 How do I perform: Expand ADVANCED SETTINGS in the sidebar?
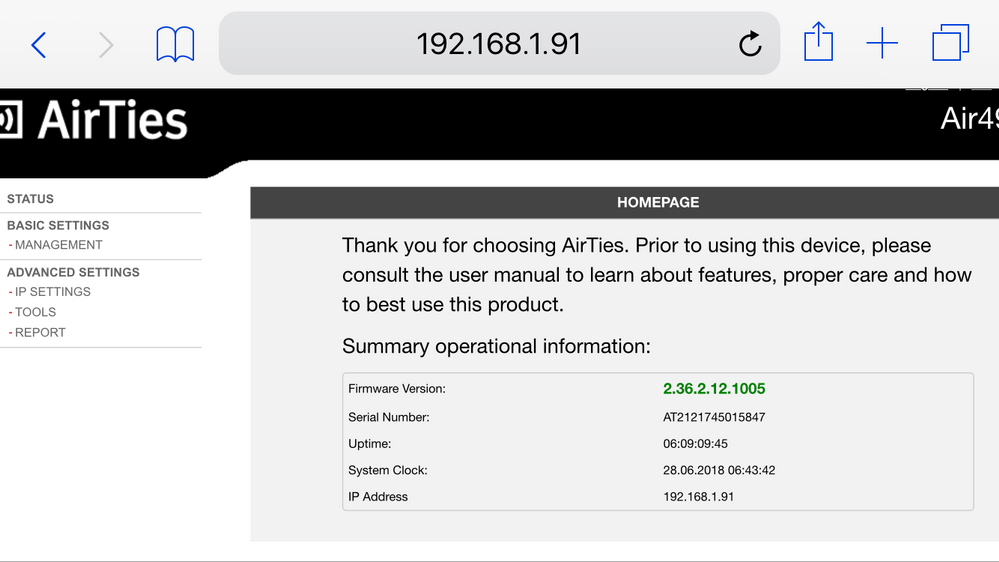pos(73,272)
